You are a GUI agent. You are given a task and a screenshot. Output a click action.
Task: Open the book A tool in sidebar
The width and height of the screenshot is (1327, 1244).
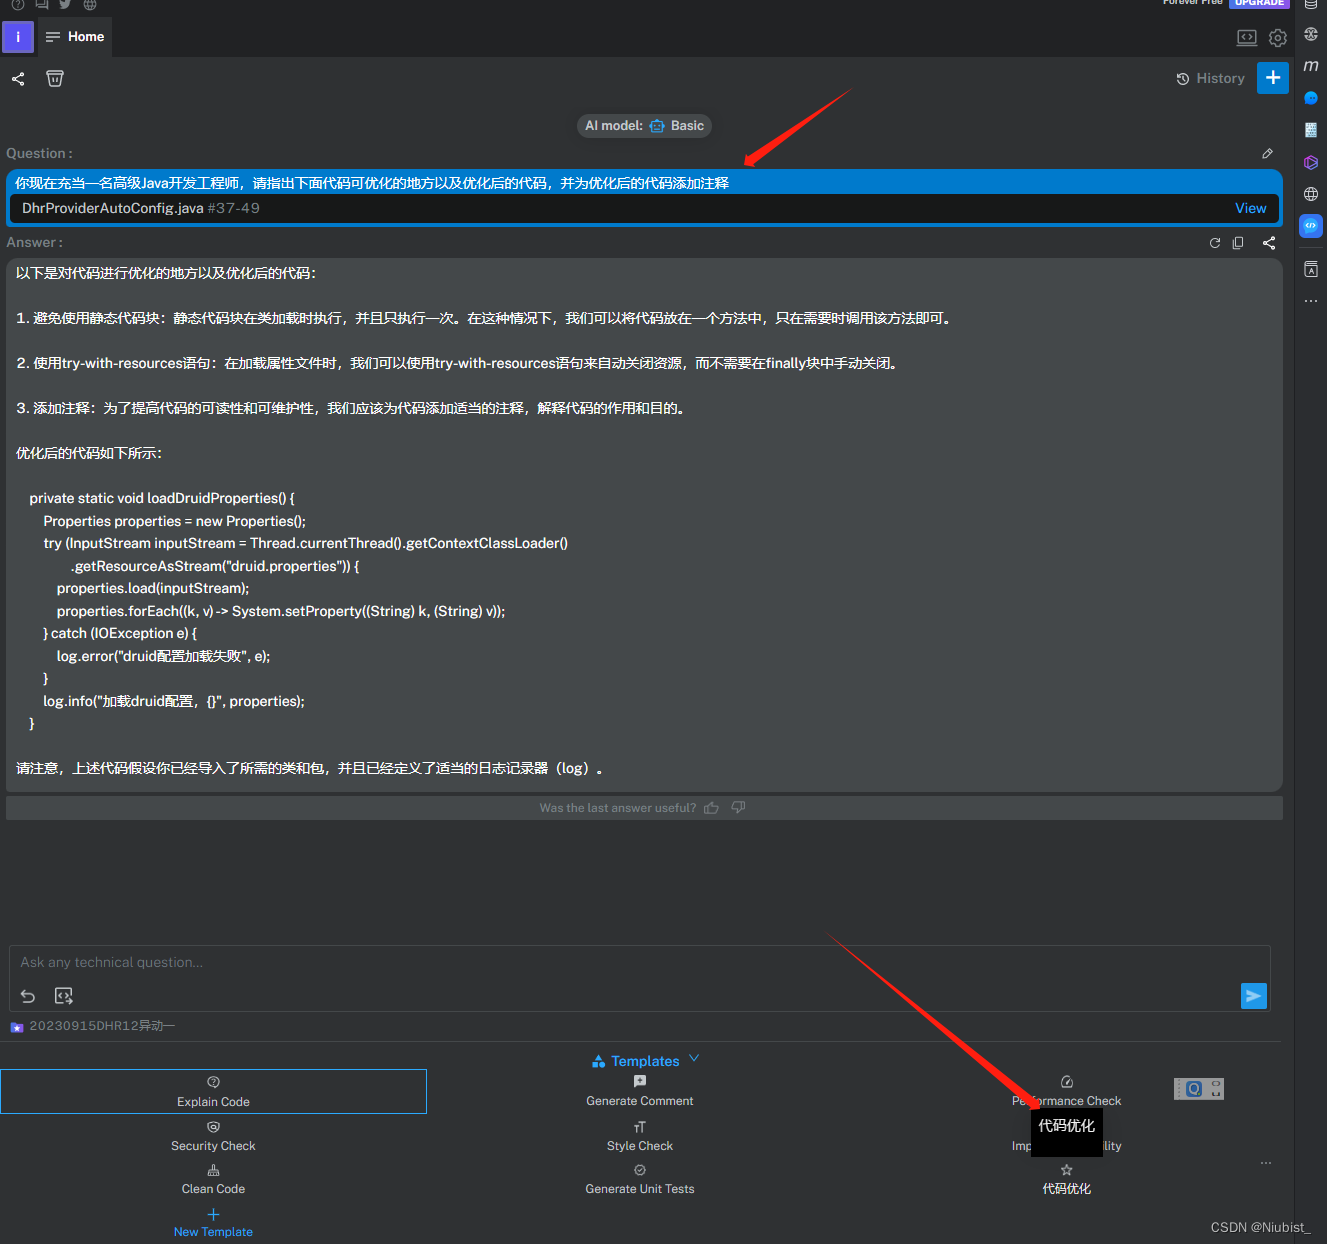(x=1311, y=269)
